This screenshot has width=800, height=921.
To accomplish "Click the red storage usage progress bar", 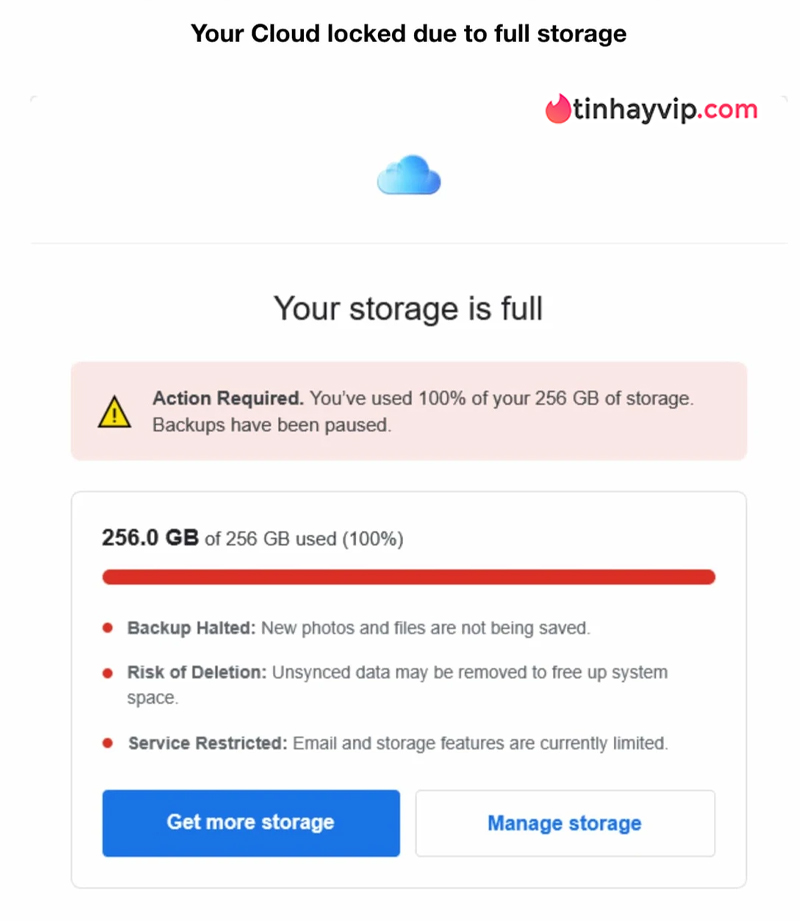I will 408,577.
